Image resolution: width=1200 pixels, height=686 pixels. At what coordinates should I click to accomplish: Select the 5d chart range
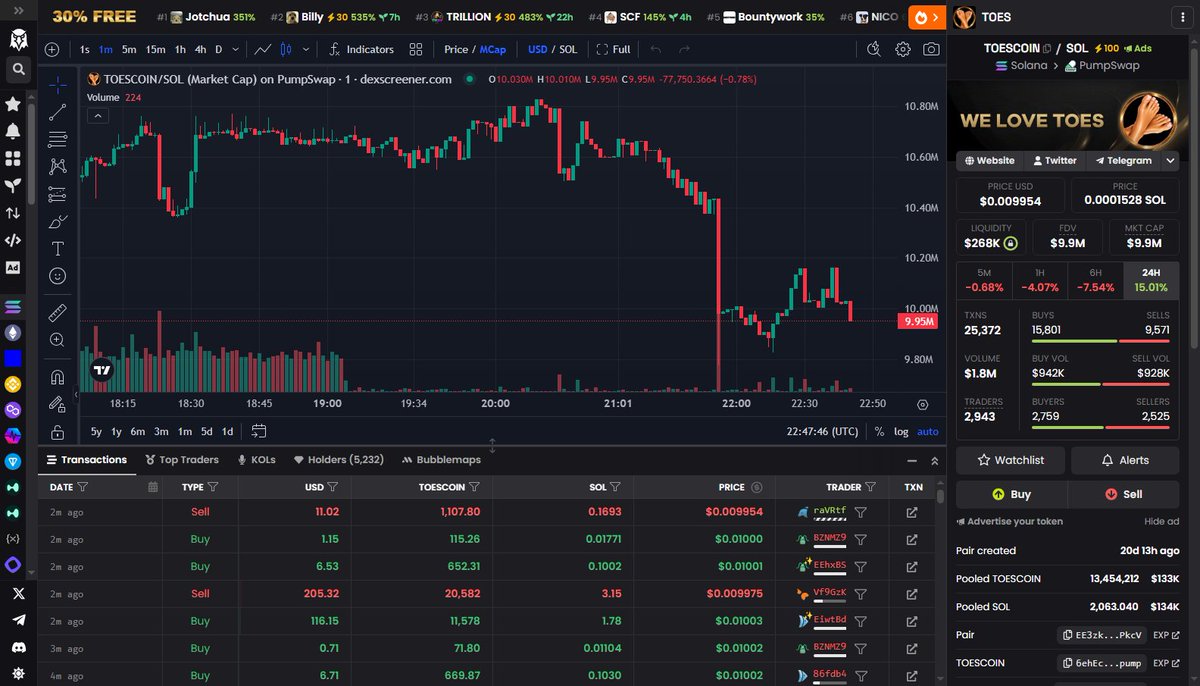(x=206, y=431)
